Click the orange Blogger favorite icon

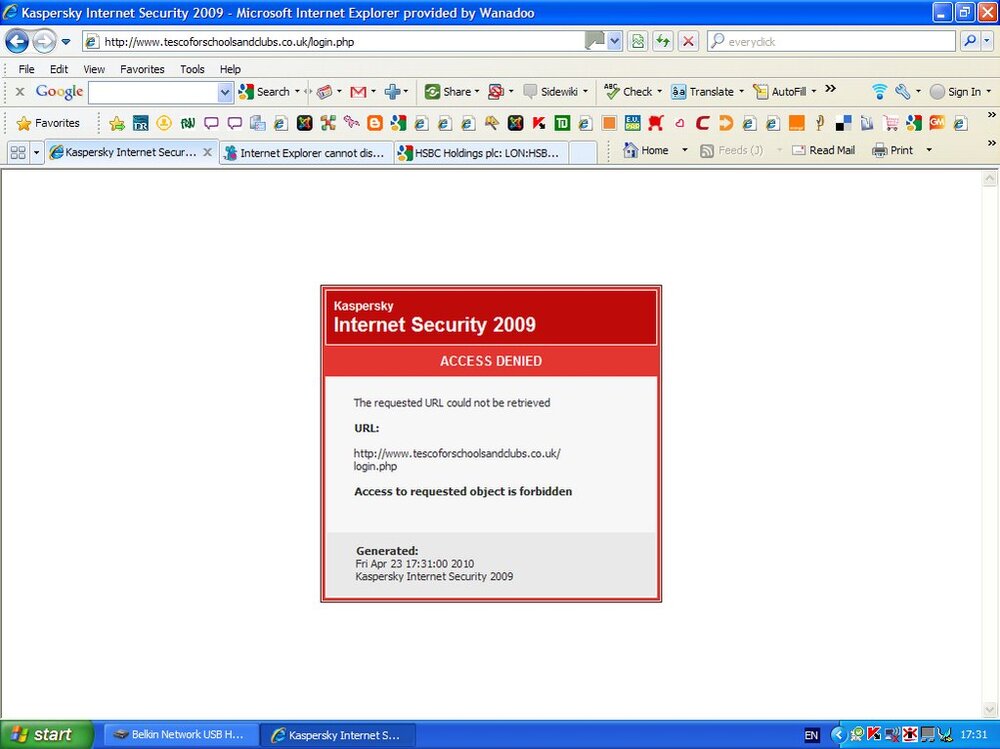point(375,123)
